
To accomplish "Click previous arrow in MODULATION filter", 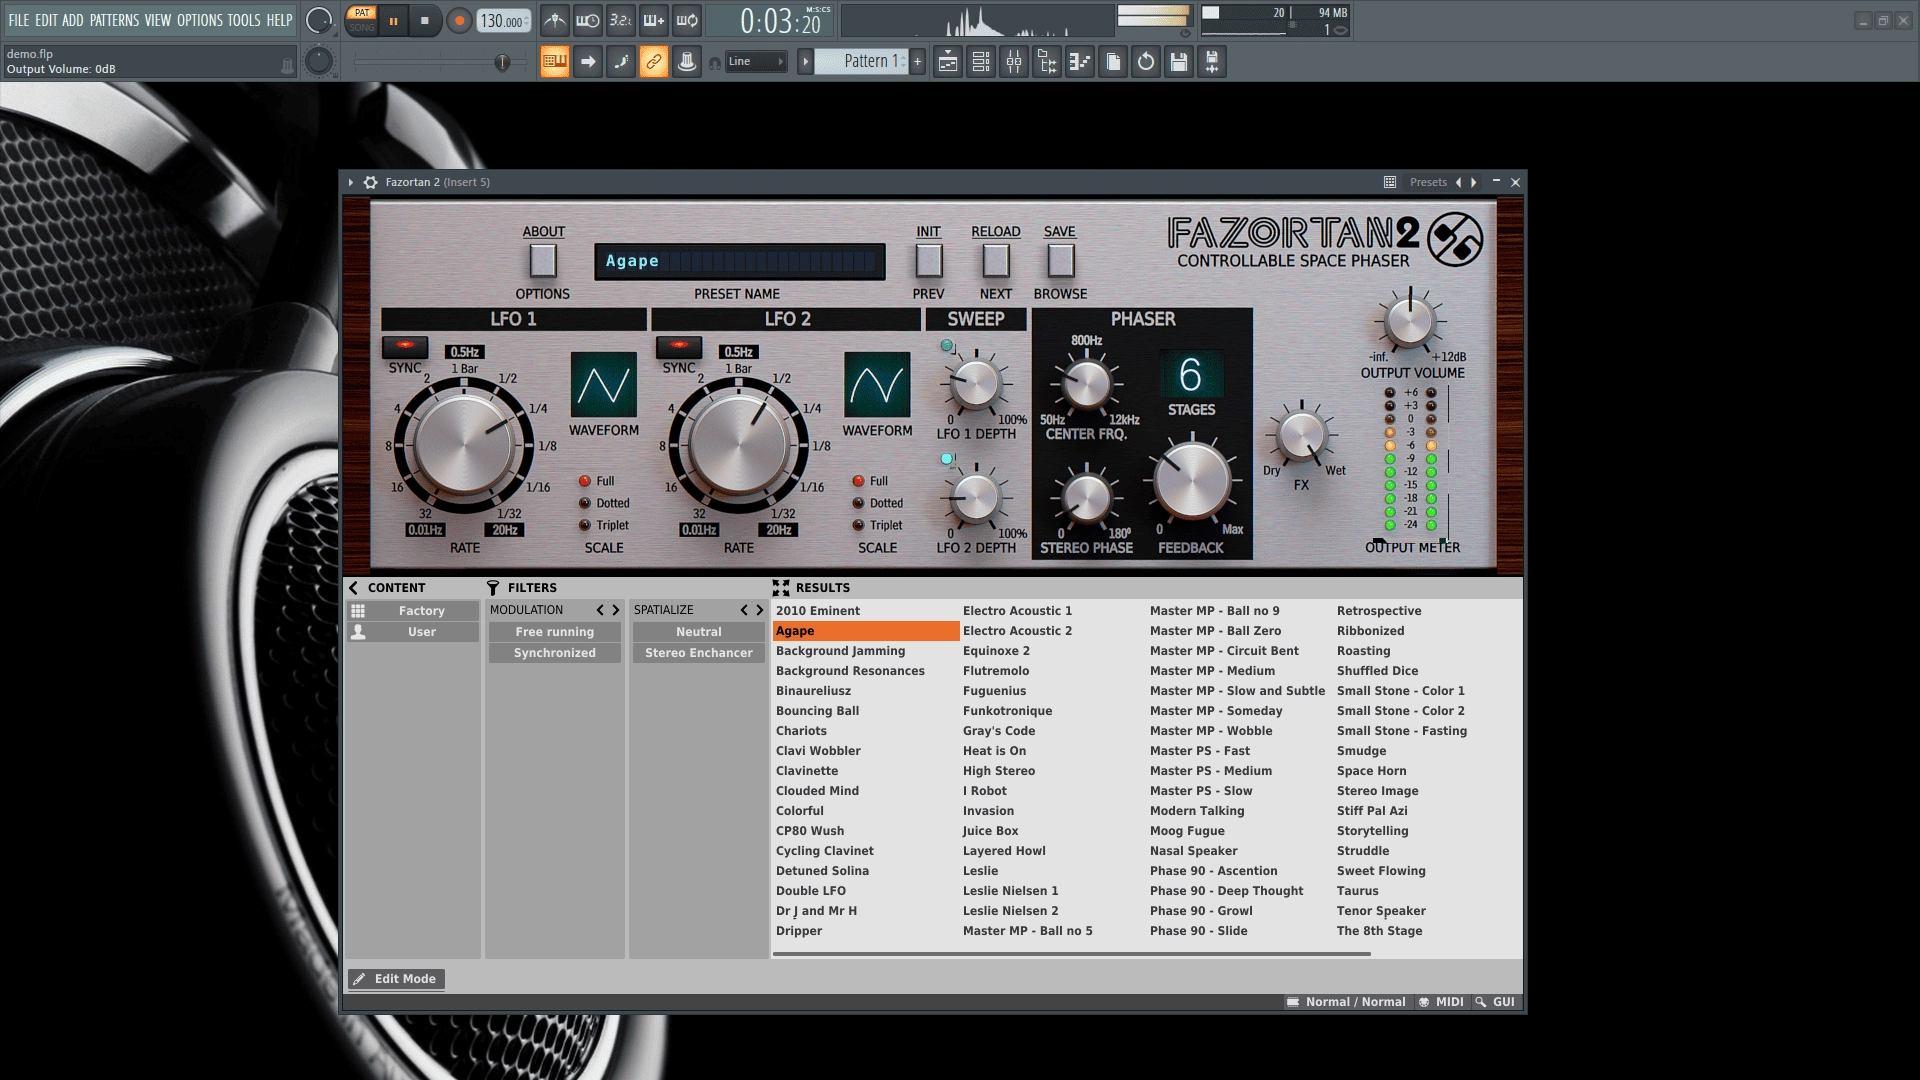I will (x=600, y=610).
